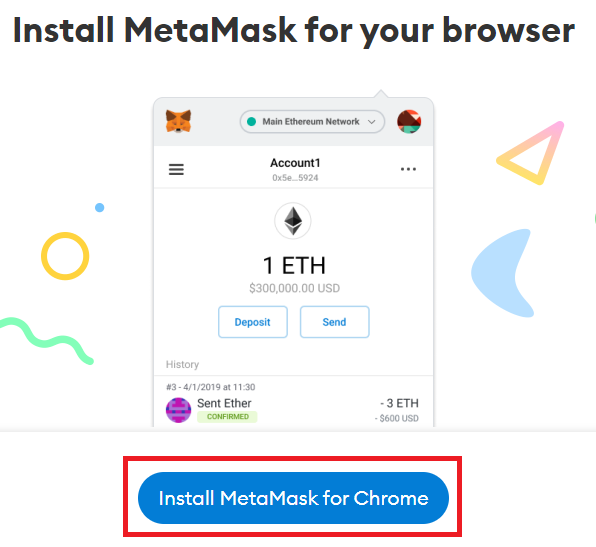Click the Send button
Viewport: 596px width, 547px height.
[x=334, y=322]
